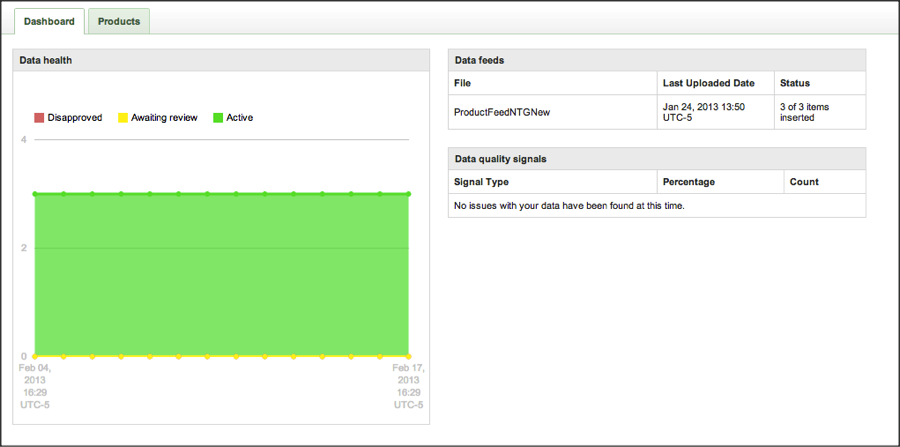
Task: Click the Feb 17, 2013 x-axis label
Action: click(408, 386)
